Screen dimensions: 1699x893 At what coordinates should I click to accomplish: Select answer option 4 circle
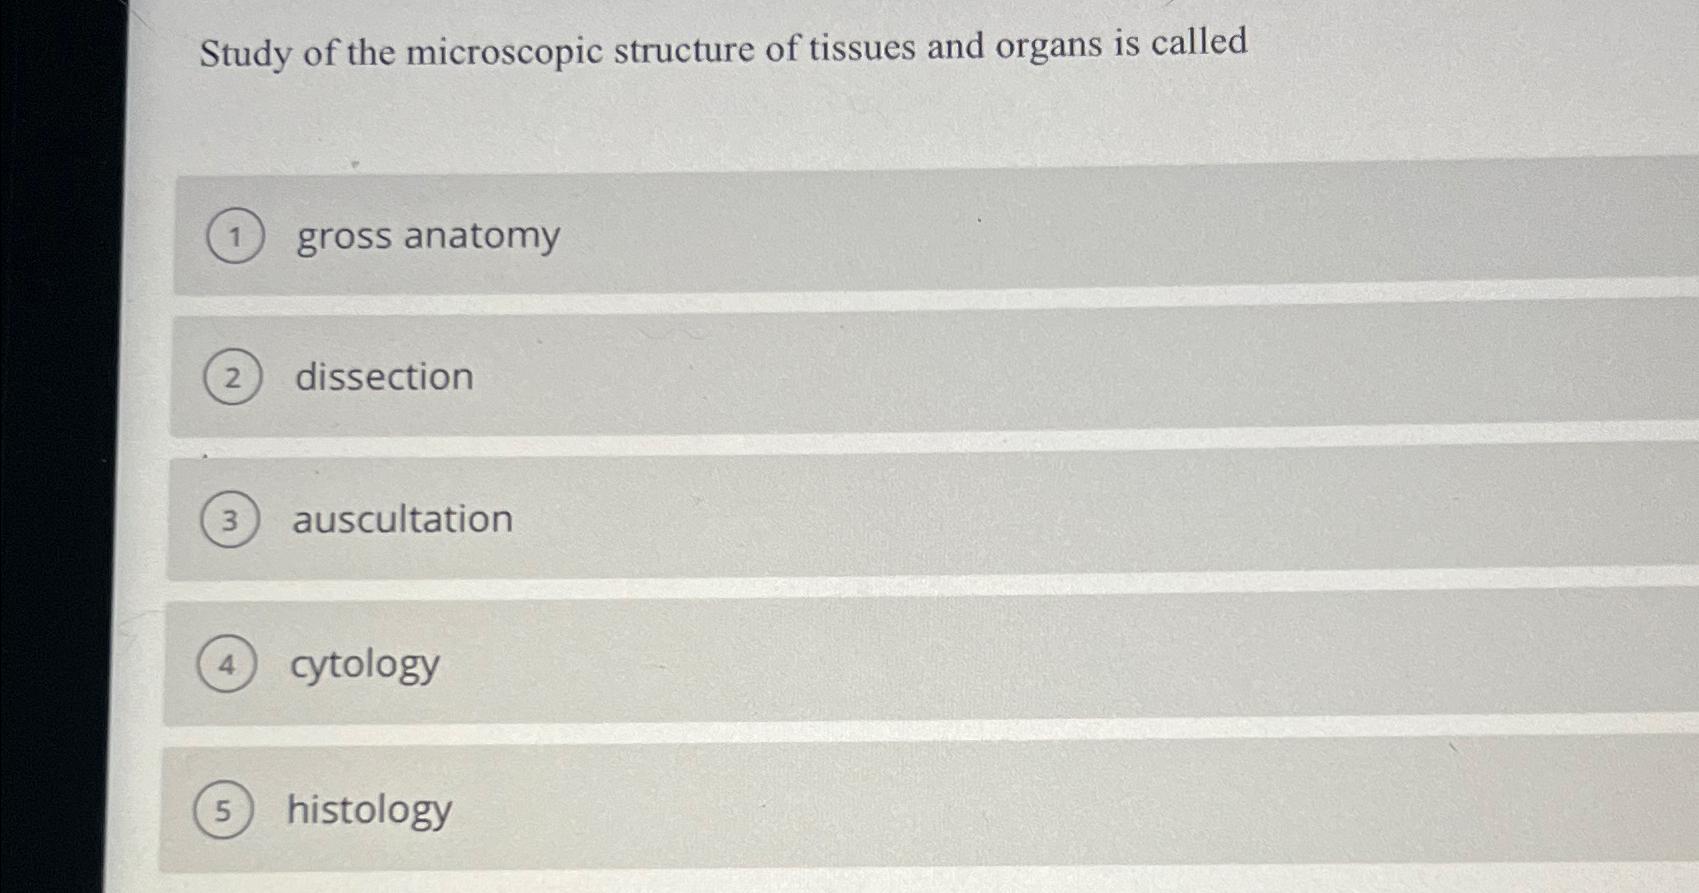coord(226,665)
